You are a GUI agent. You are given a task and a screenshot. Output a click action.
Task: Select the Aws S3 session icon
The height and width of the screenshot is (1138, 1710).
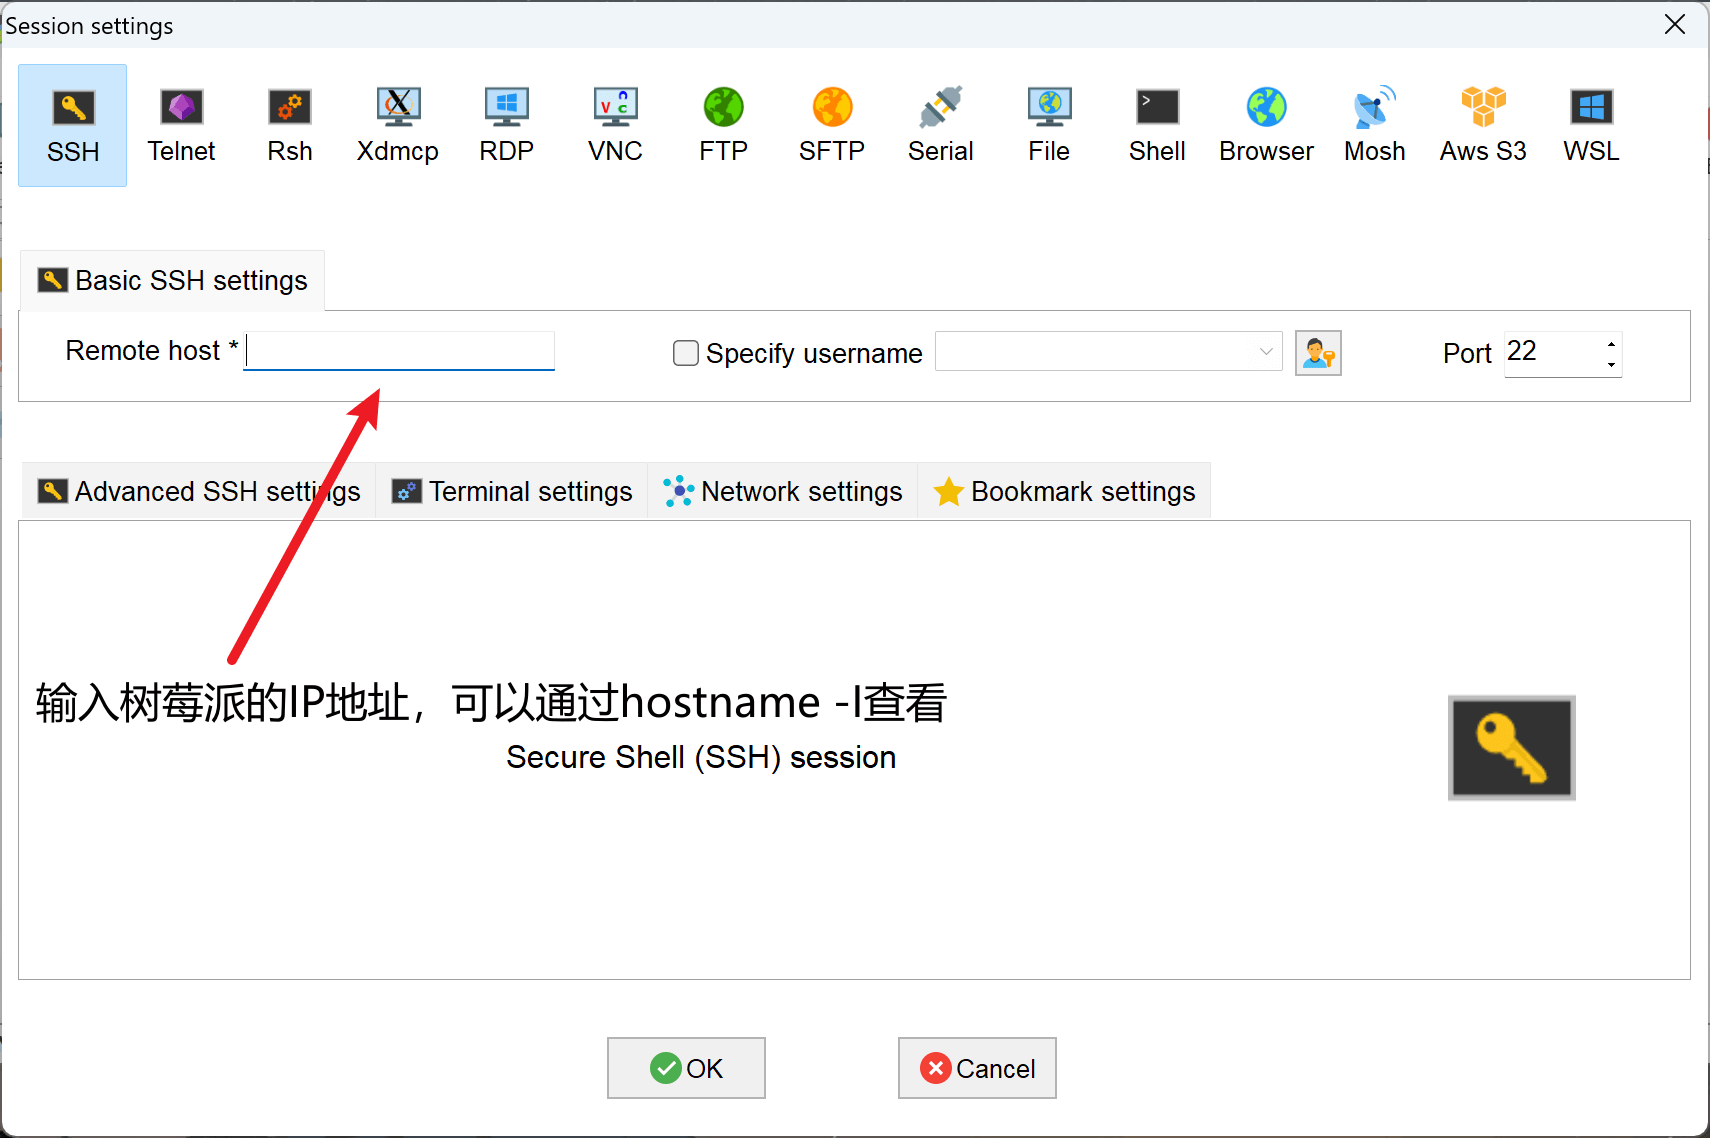coord(1483,124)
